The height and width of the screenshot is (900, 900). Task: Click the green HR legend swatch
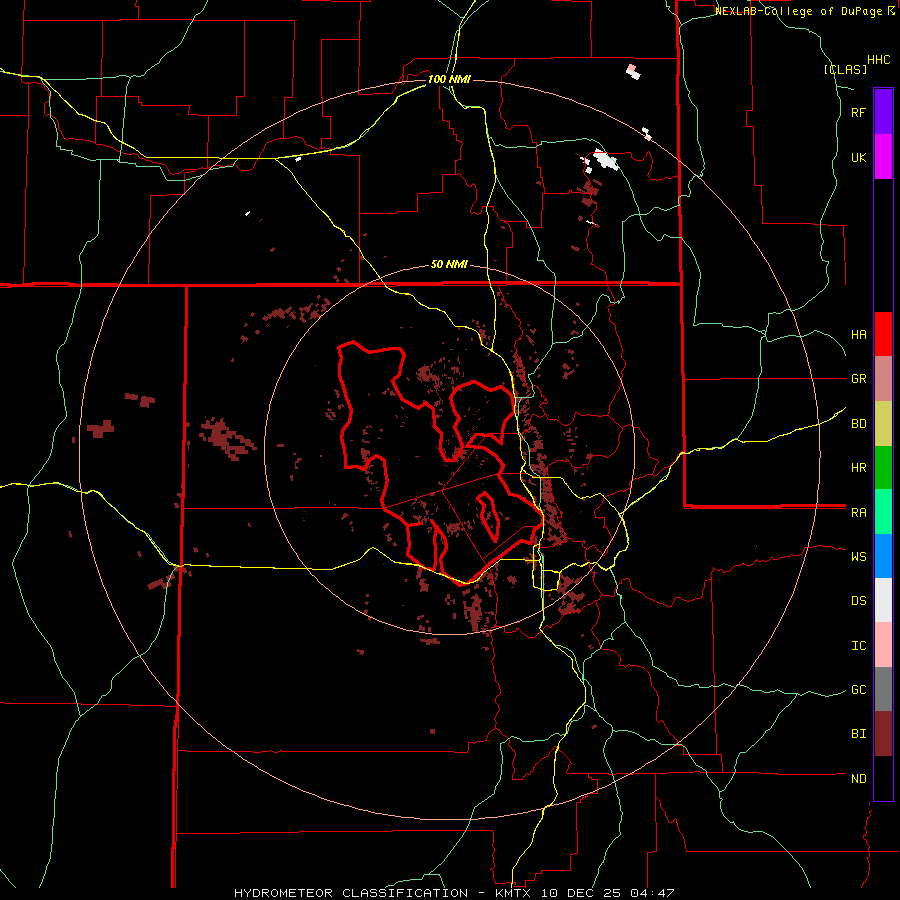point(883,468)
